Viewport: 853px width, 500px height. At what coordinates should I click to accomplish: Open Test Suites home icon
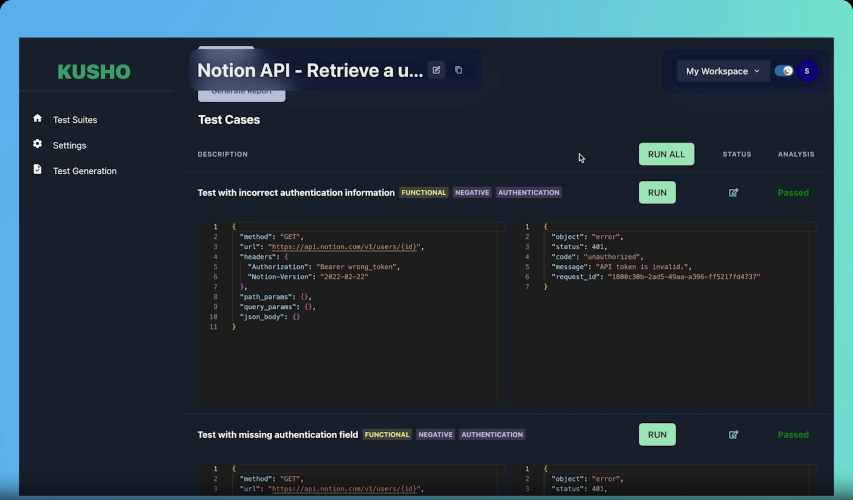click(x=37, y=118)
